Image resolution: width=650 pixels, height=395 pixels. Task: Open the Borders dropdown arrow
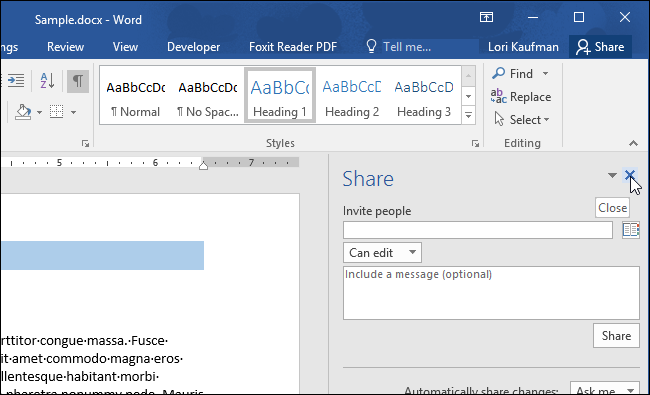pyautogui.click(x=73, y=112)
